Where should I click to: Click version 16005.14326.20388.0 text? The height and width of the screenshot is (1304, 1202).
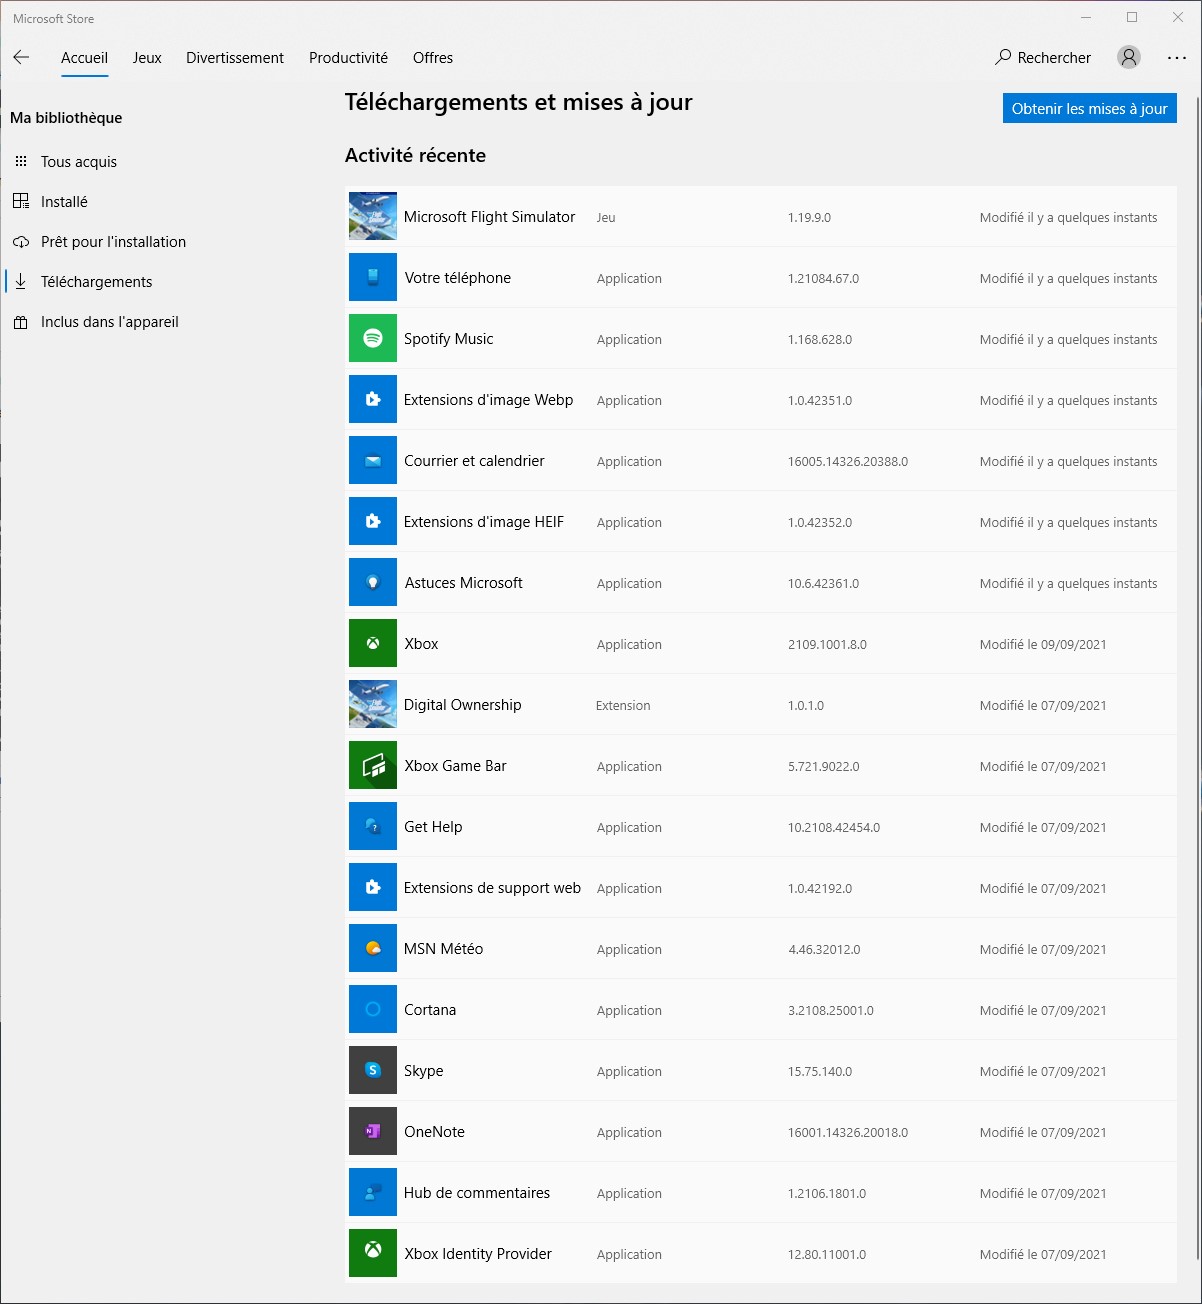point(848,461)
